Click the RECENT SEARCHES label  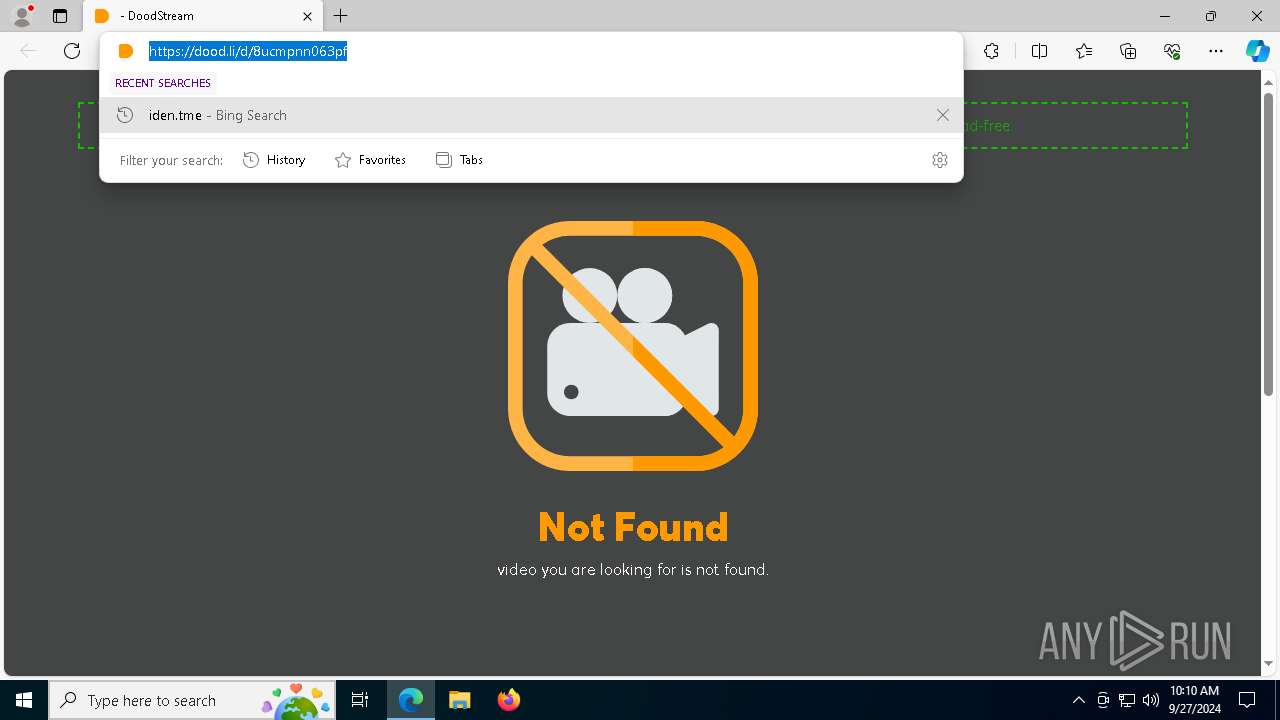point(163,83)
